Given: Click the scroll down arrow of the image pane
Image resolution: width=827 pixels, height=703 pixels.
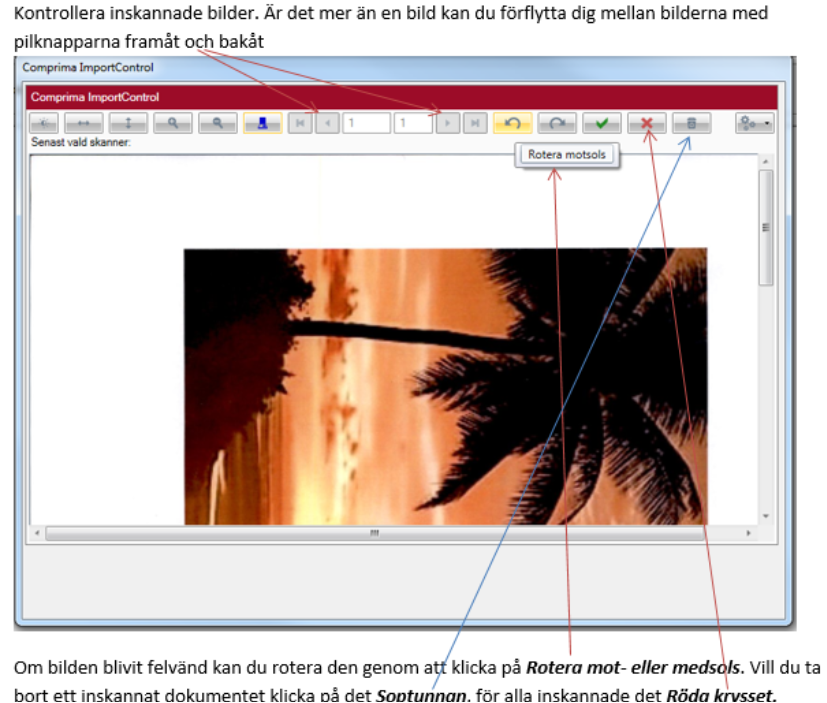Looking at the screenshot, I should point(766,516).
